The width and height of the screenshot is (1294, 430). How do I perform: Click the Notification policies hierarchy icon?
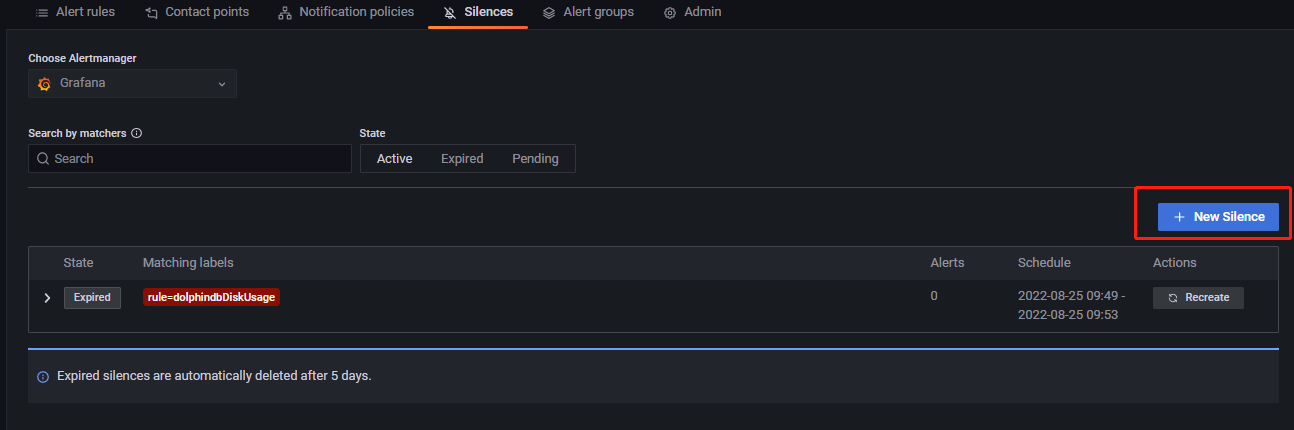click(x=285, y=13)
